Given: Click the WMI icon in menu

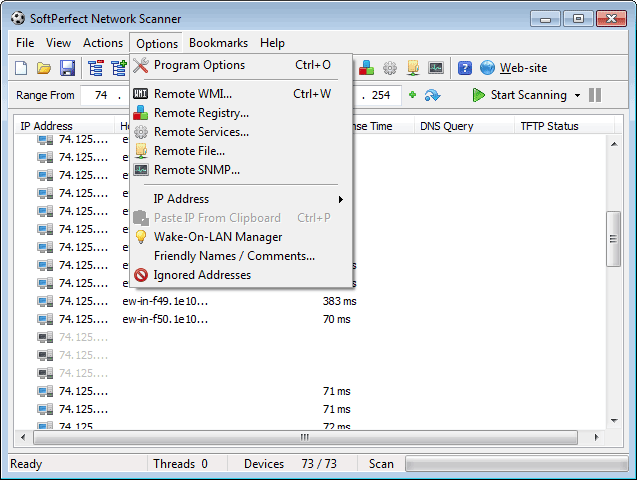Looking at the screenshot, I should 141,94.
